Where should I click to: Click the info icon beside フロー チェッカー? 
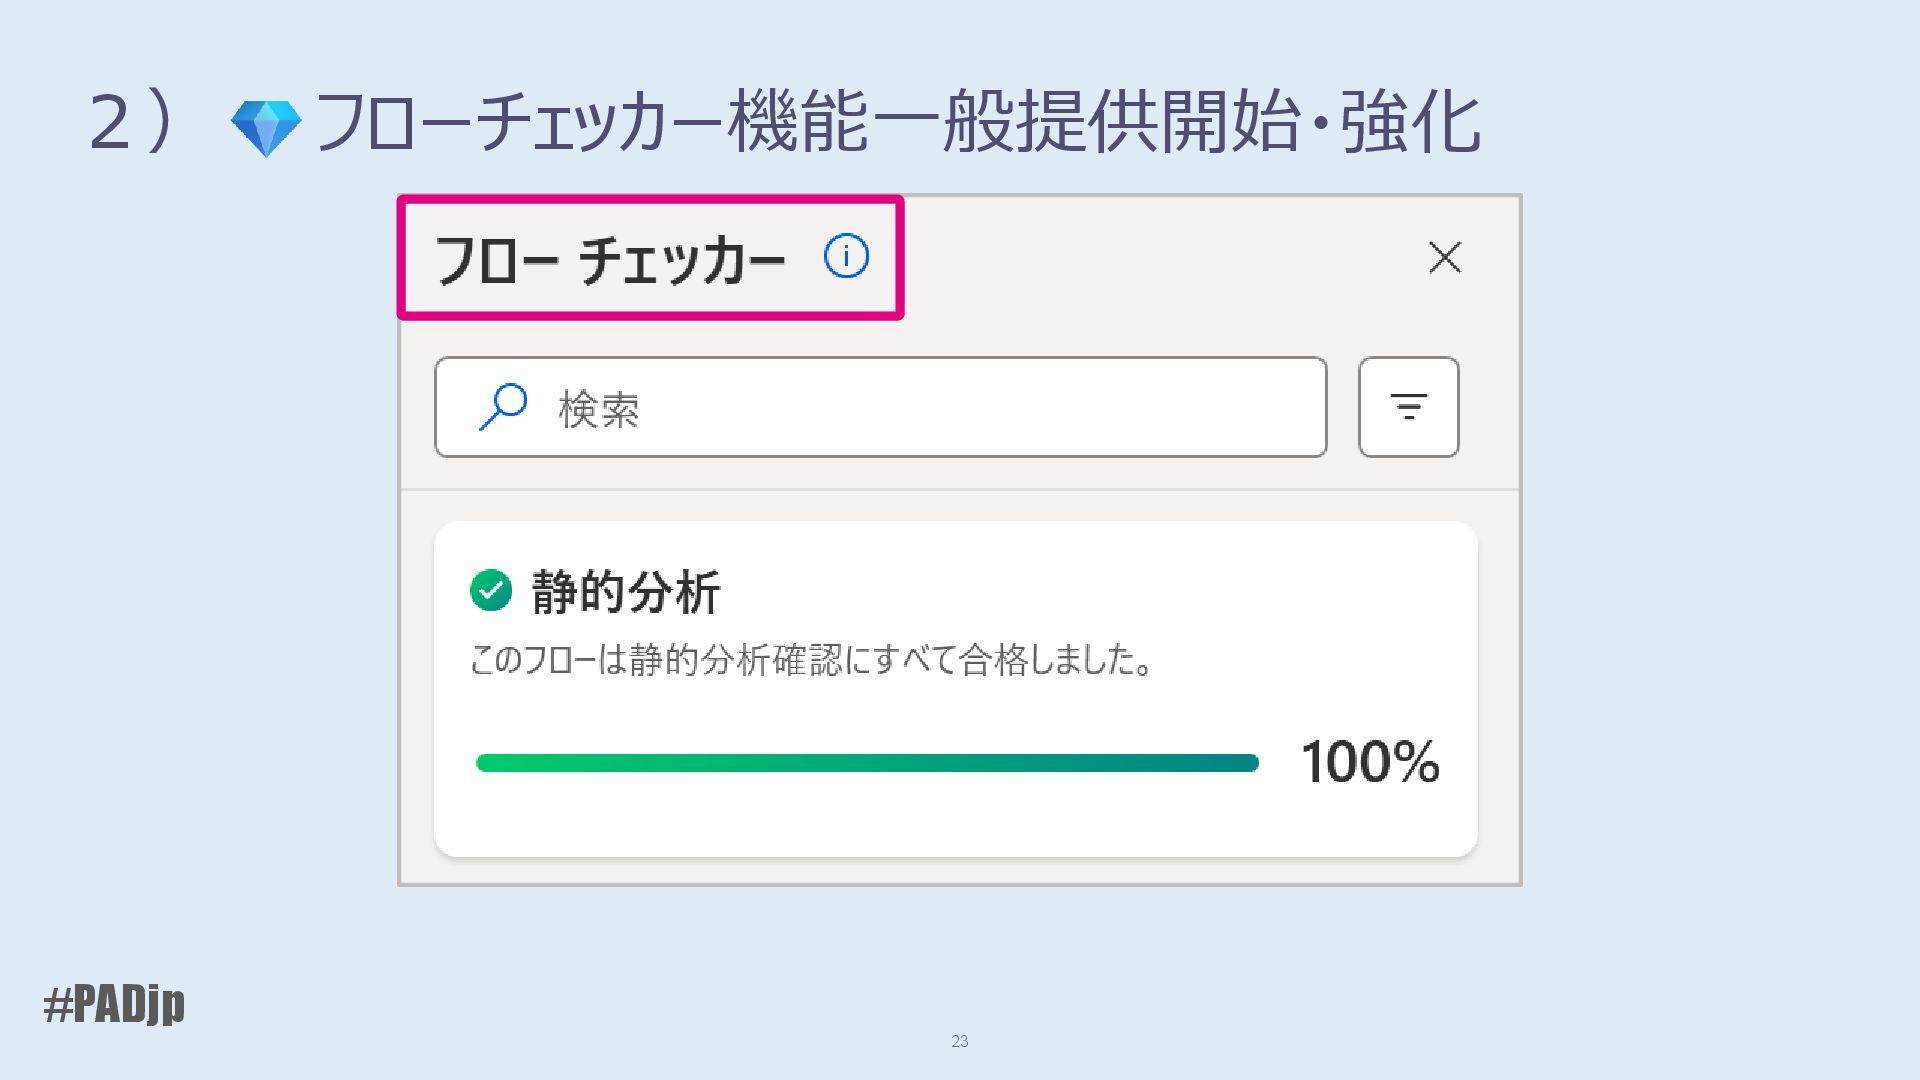click(846, 257)
